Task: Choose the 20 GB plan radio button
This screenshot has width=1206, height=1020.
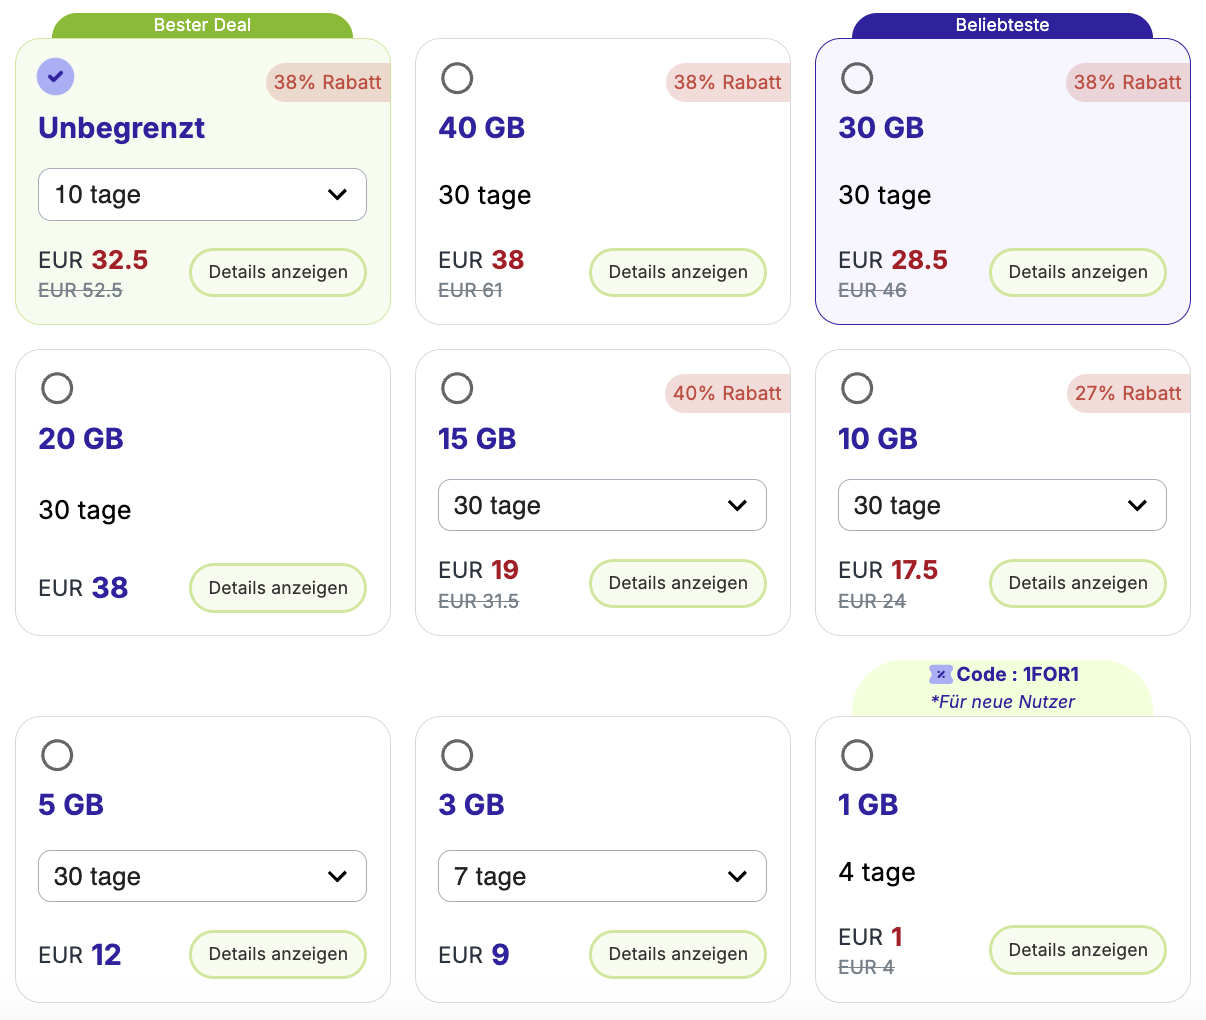Action: point(57,388)
